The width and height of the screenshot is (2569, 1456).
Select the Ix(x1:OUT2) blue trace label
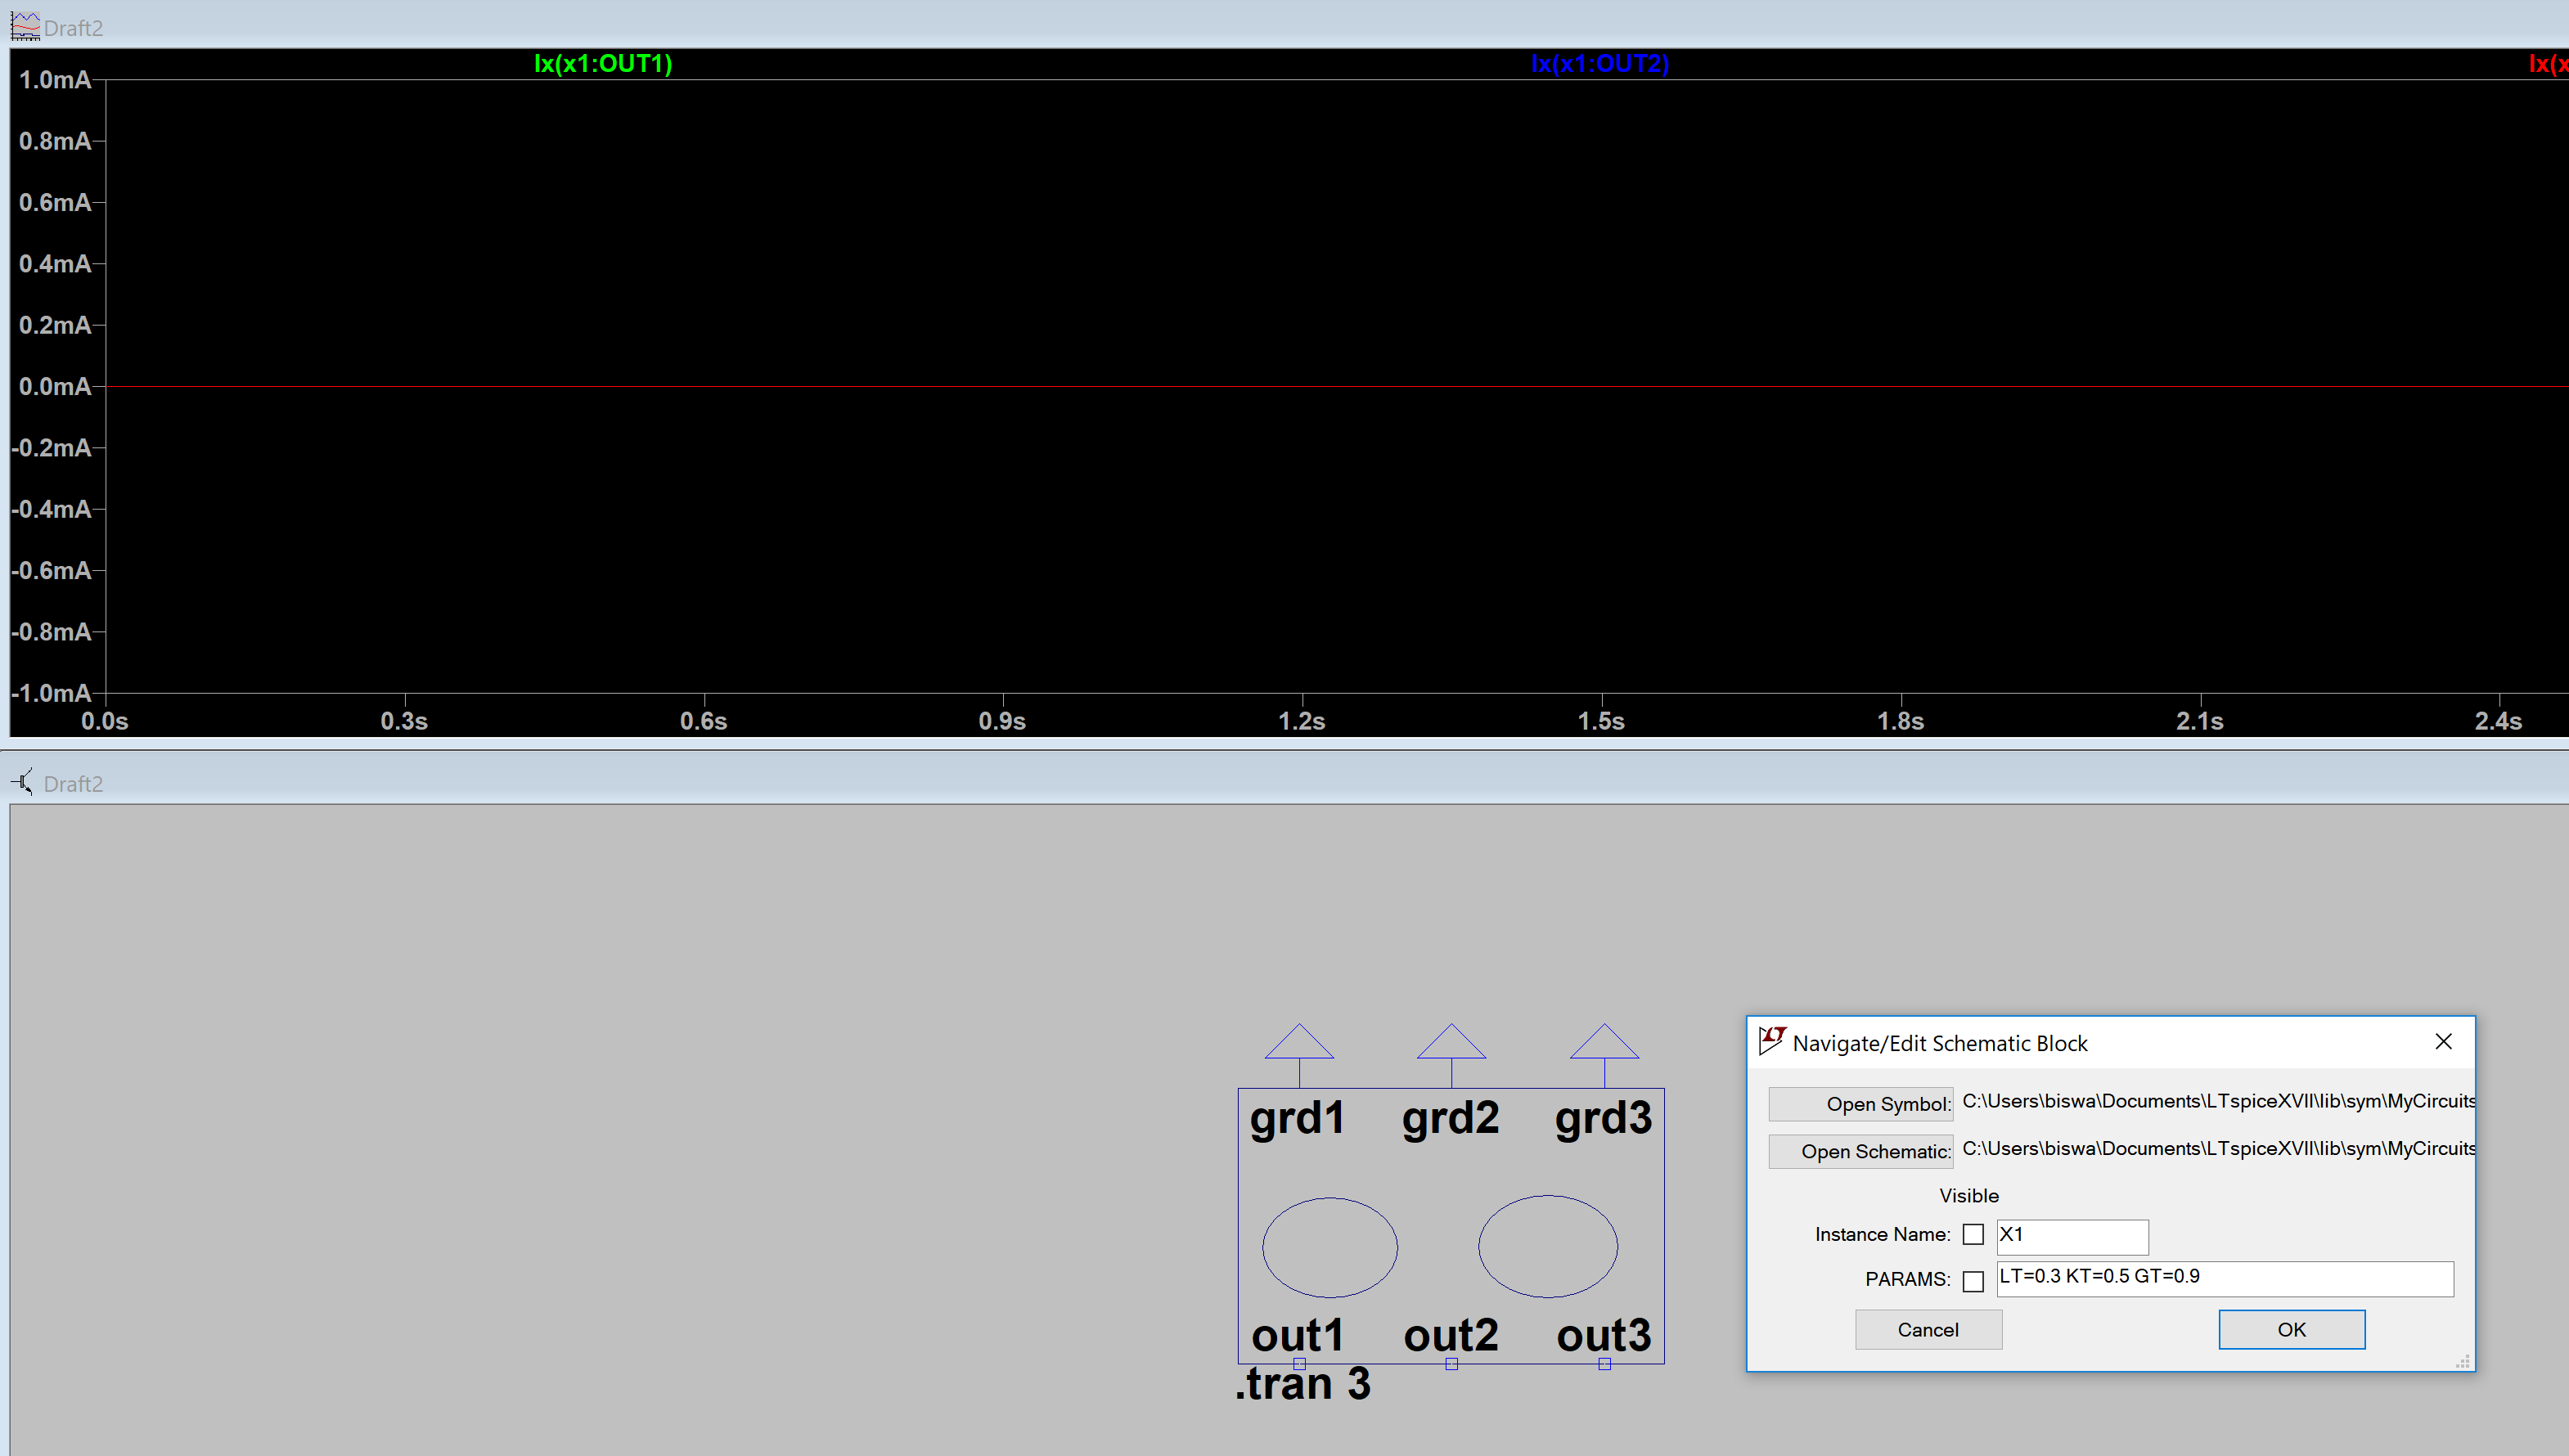(x=1600, y=63)
